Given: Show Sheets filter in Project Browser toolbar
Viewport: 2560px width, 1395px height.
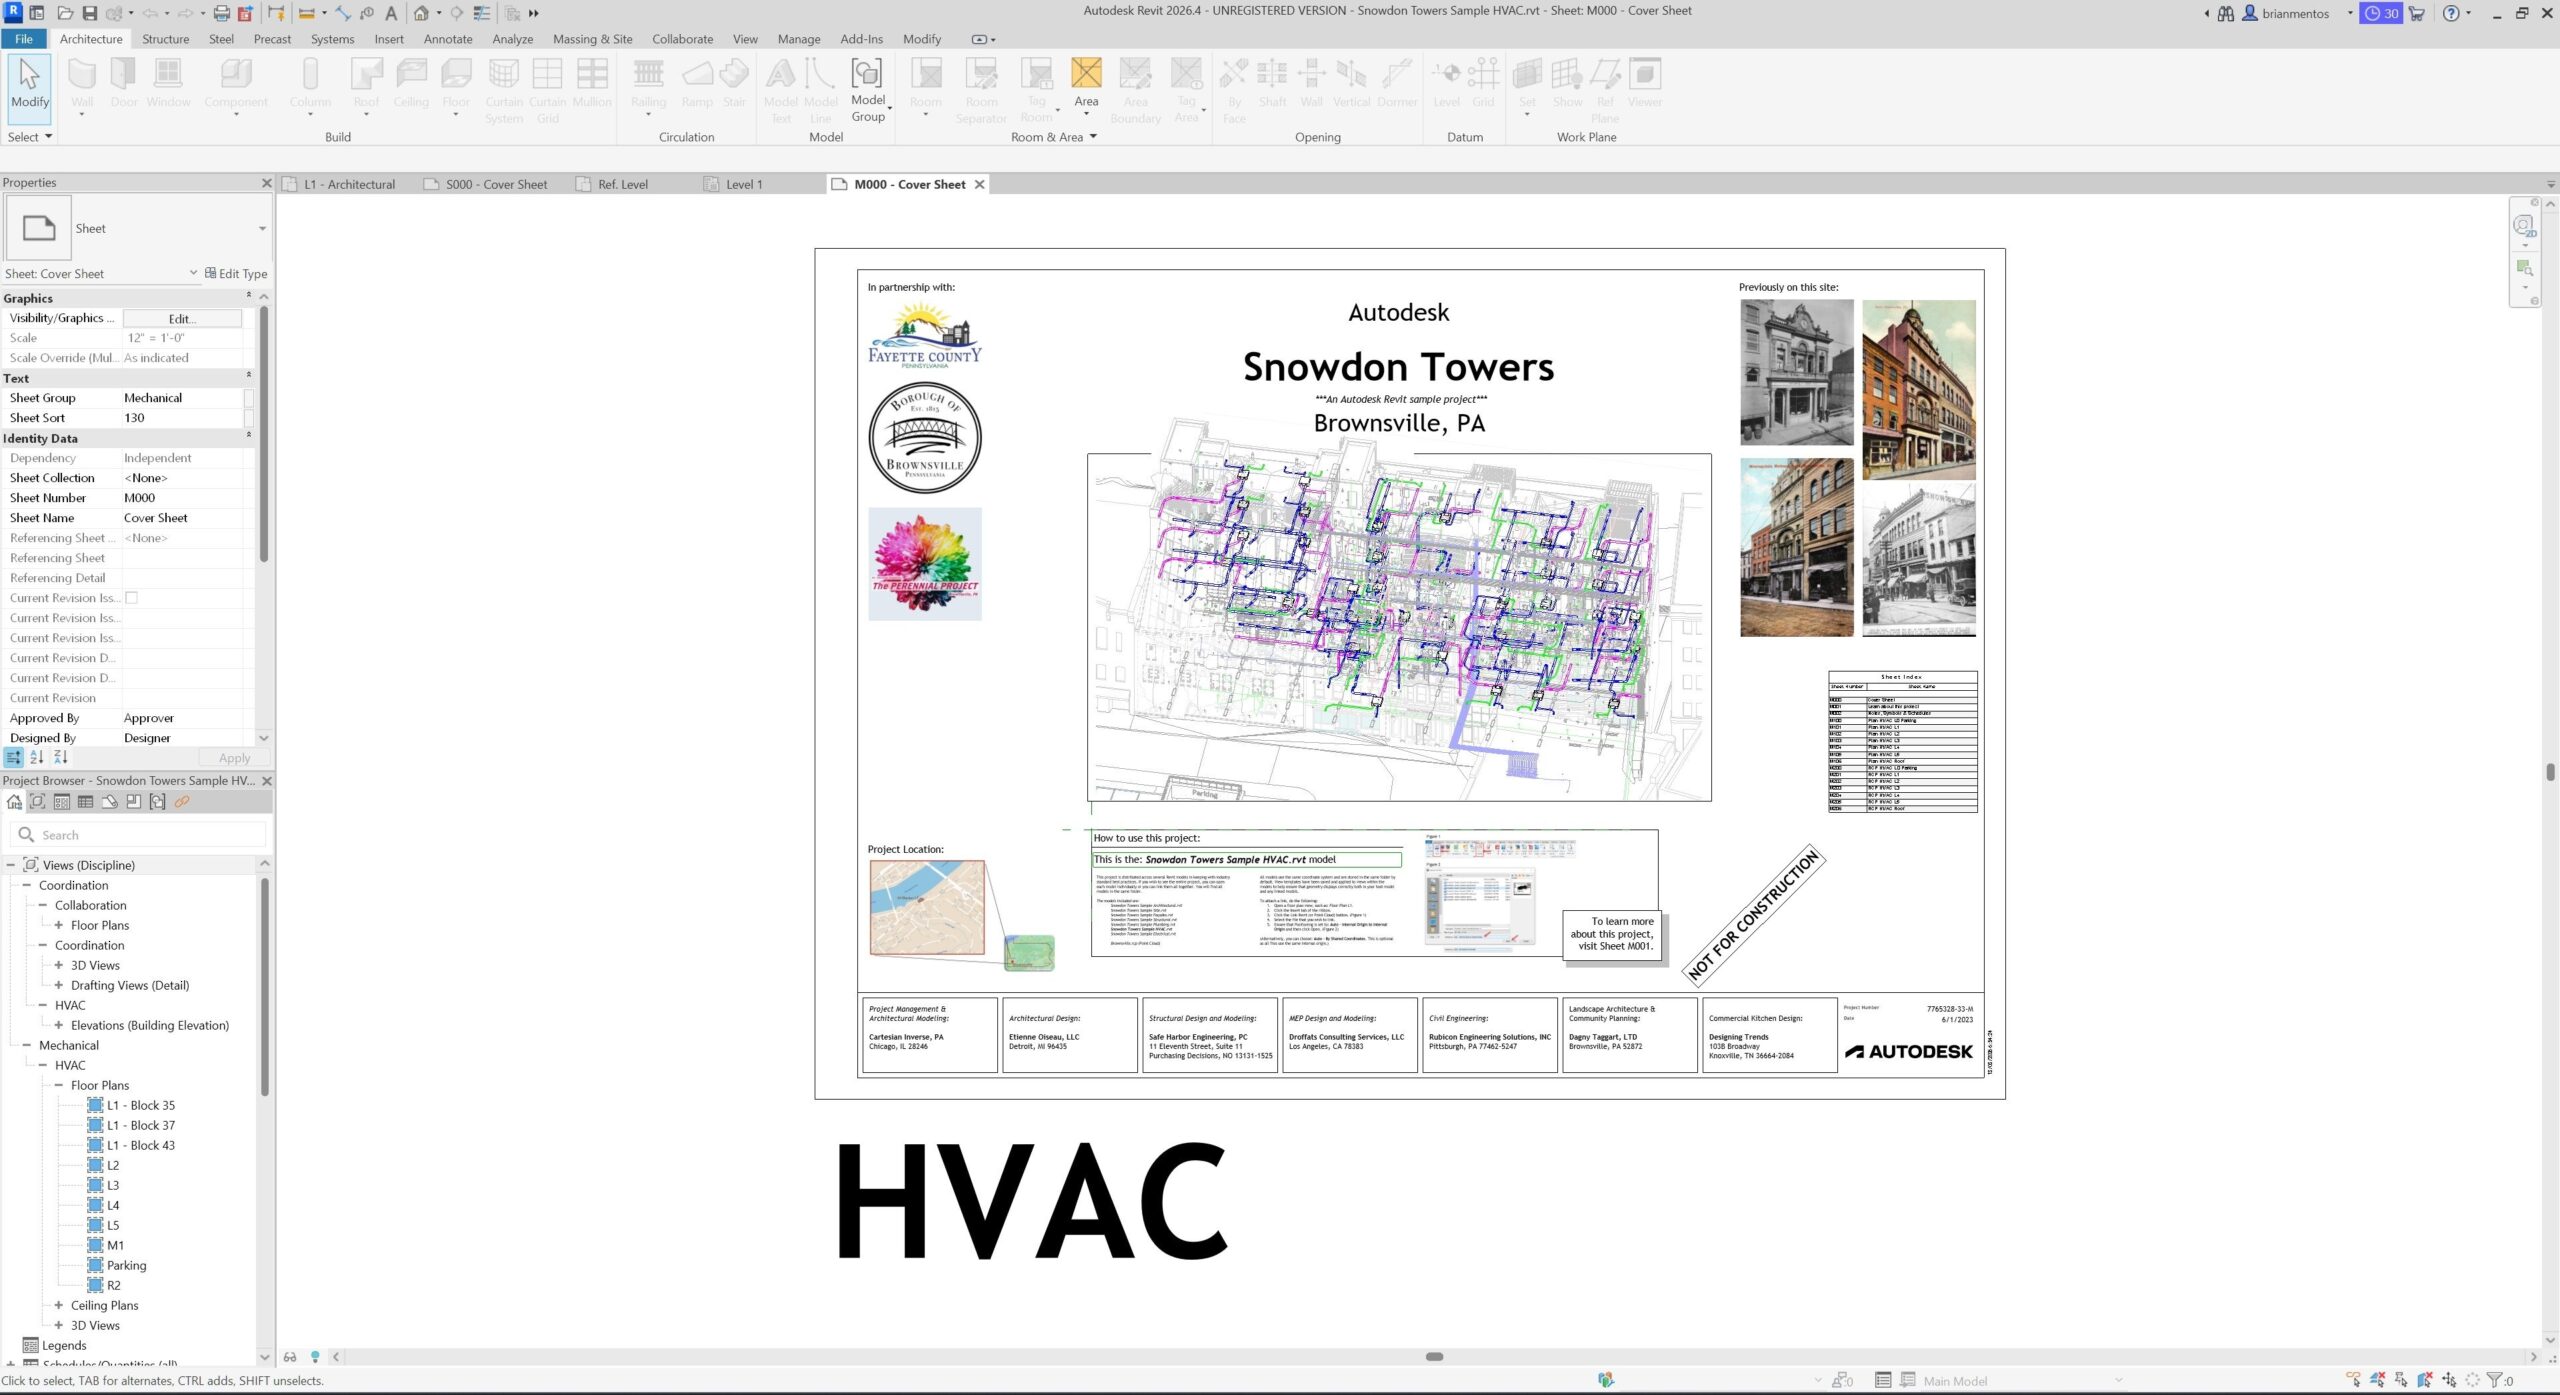Looking at the screenshot, I should pos(110,802).
